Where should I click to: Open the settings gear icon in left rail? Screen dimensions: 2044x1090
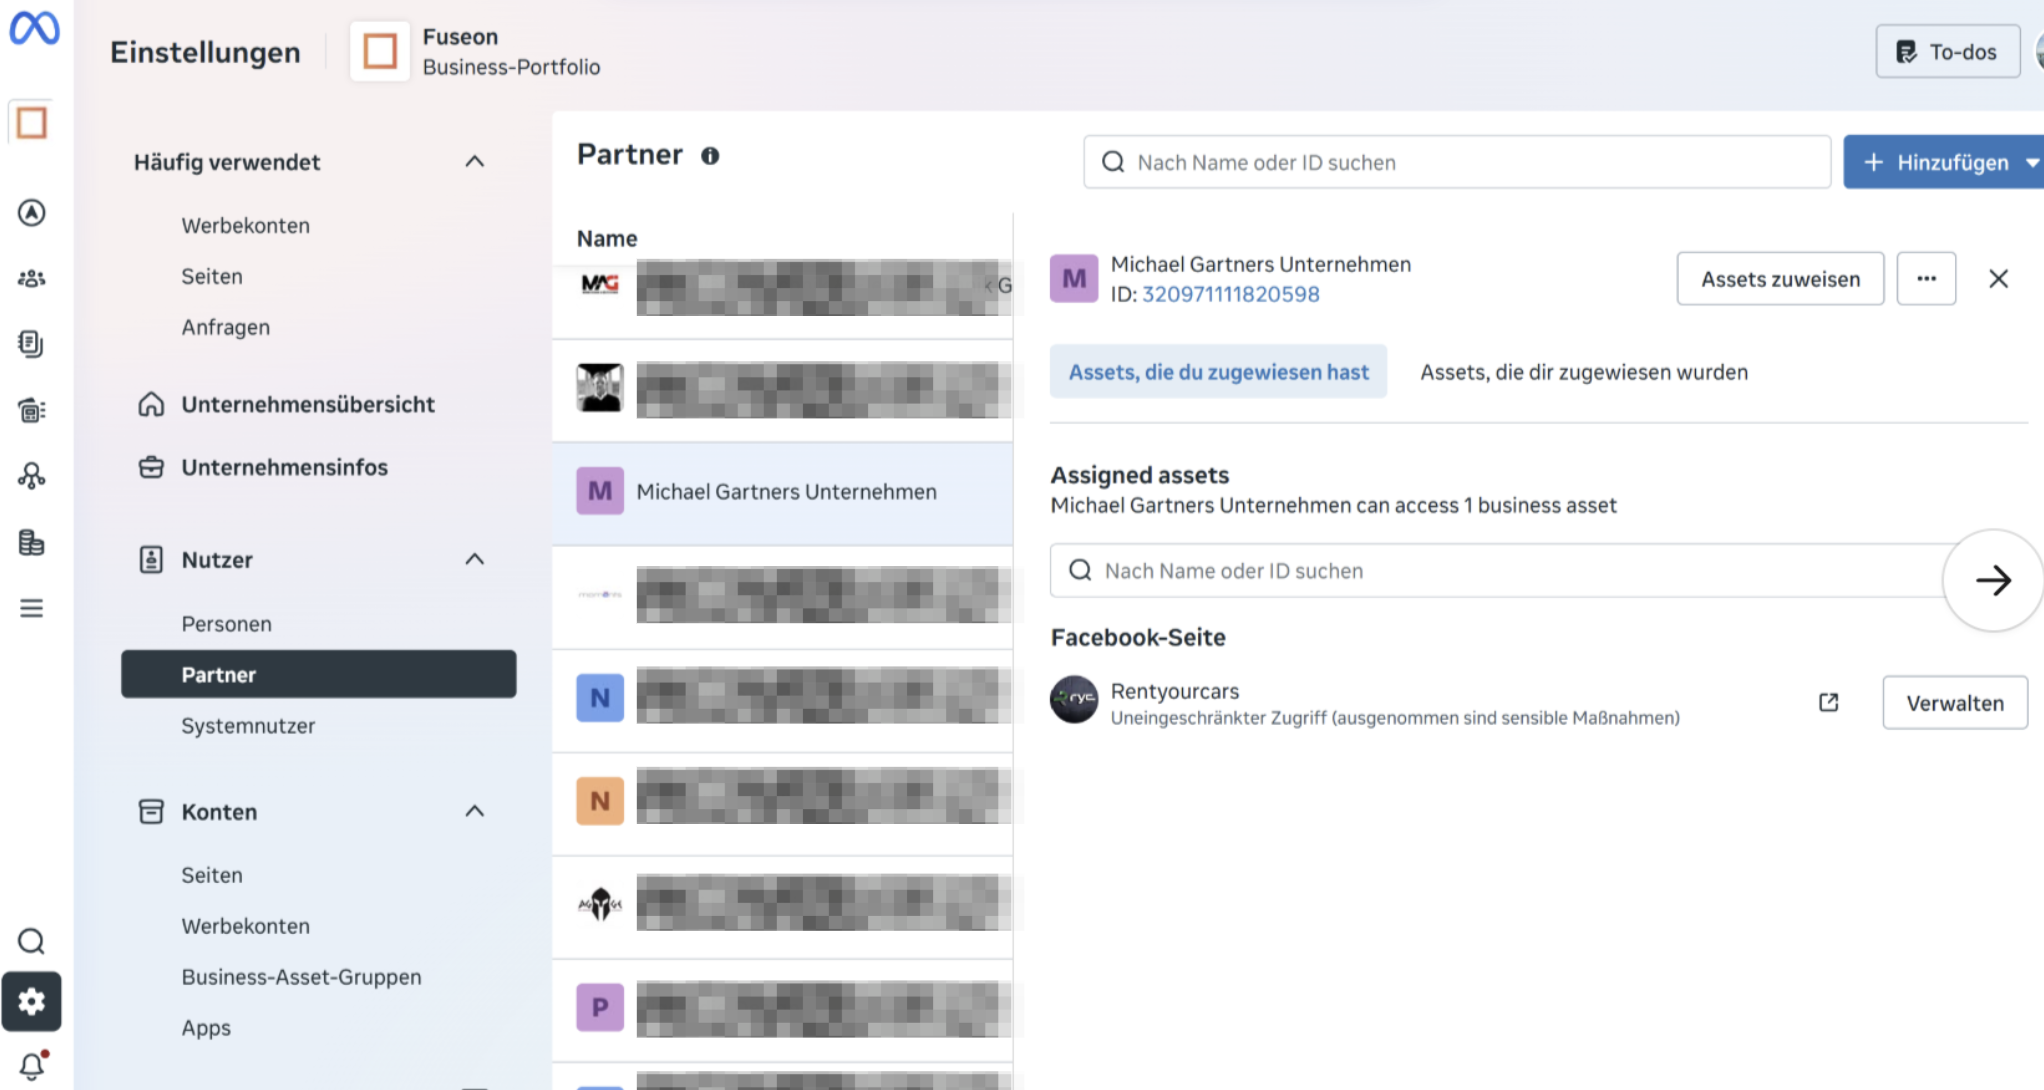(32, 1001)
